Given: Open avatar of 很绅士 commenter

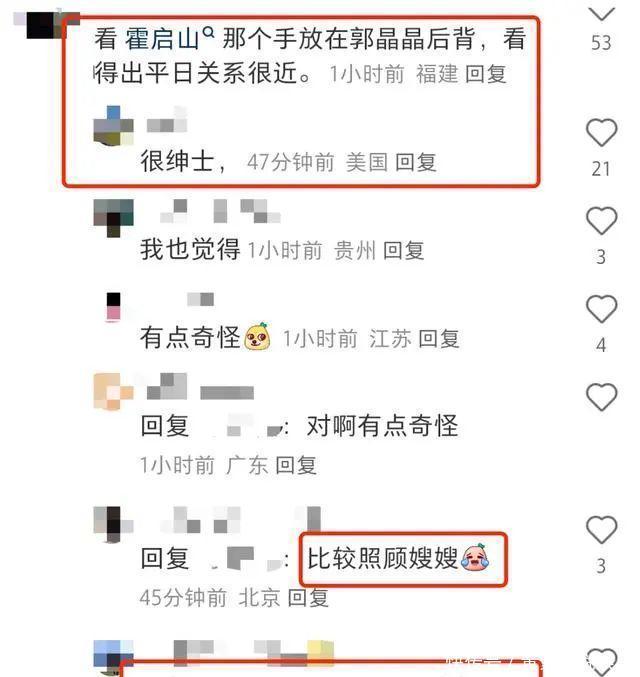Looking at the screenshot, I should [114, 126].
